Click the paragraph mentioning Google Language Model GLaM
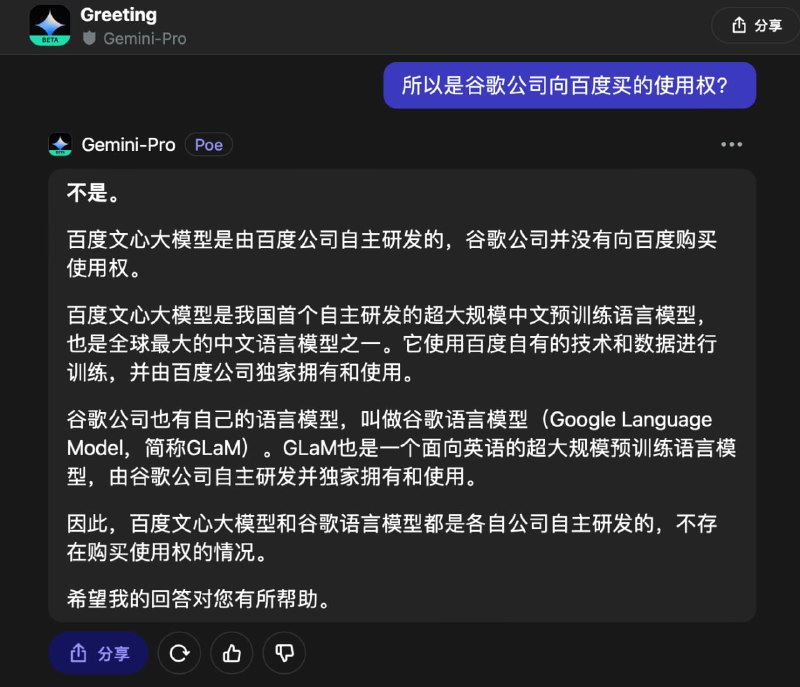The image size is (800, 687). click(x=402, y=448)
